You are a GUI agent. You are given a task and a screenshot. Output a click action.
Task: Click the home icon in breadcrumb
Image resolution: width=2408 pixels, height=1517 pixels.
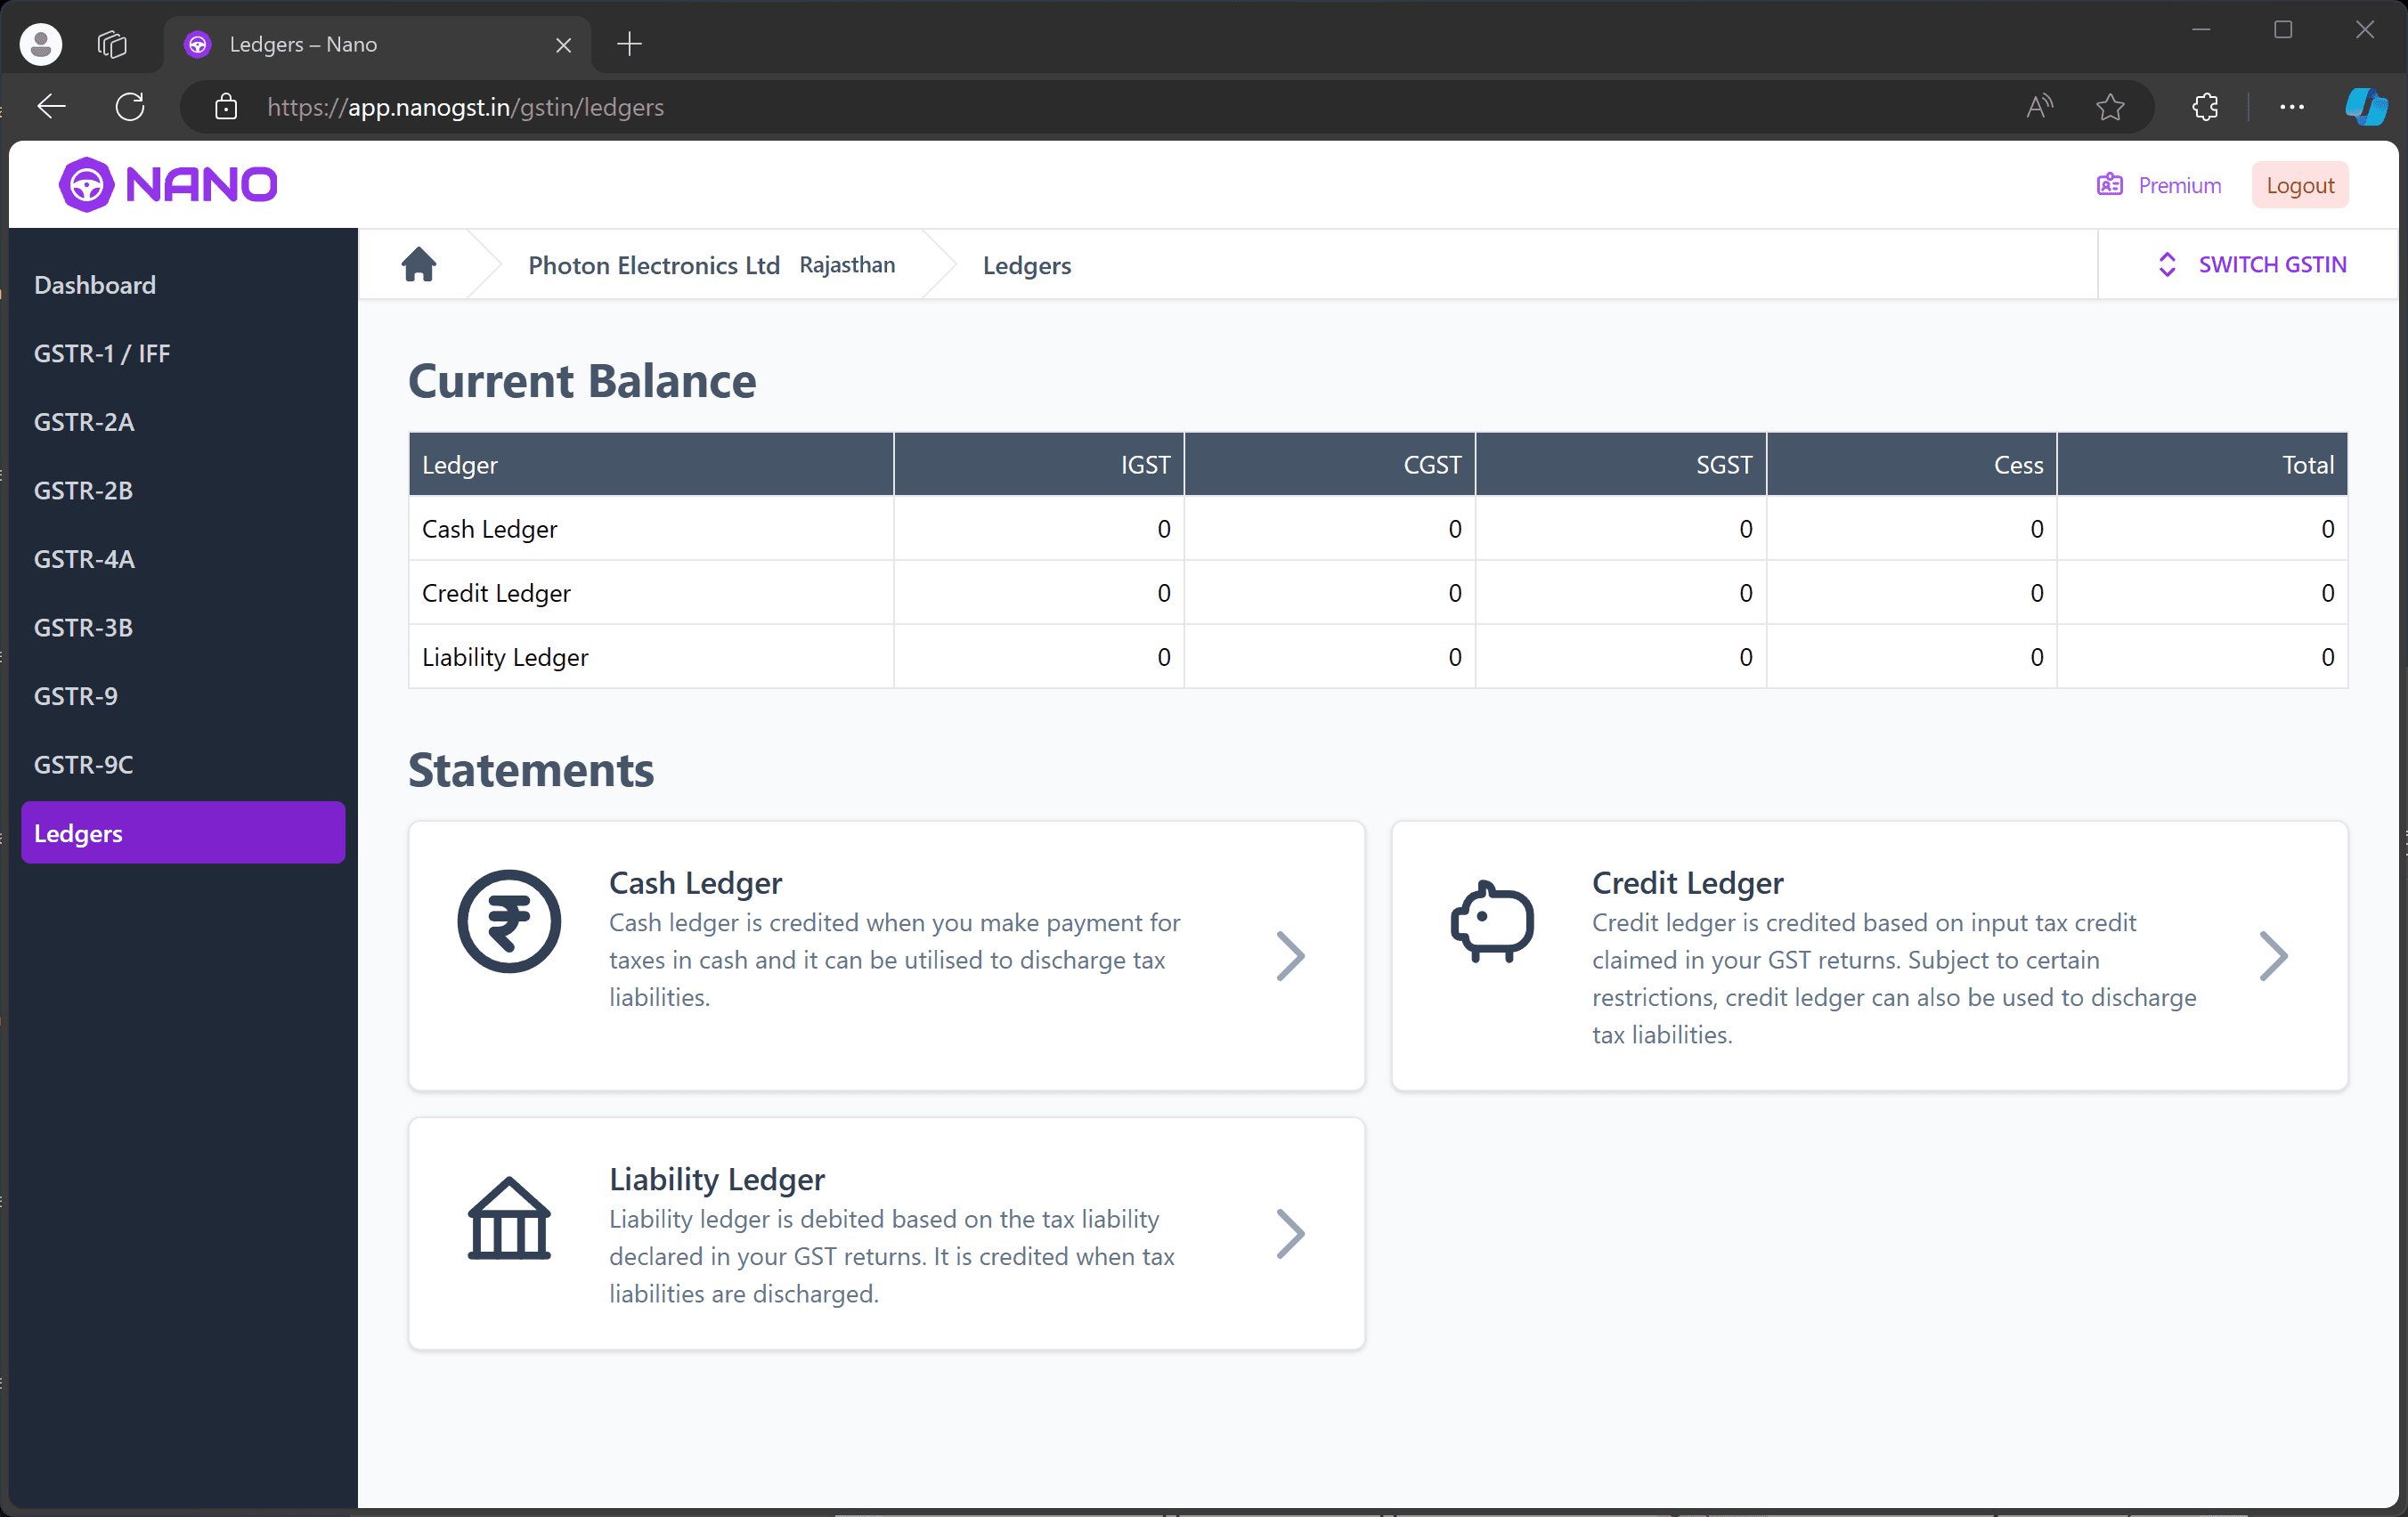point(418,264)
